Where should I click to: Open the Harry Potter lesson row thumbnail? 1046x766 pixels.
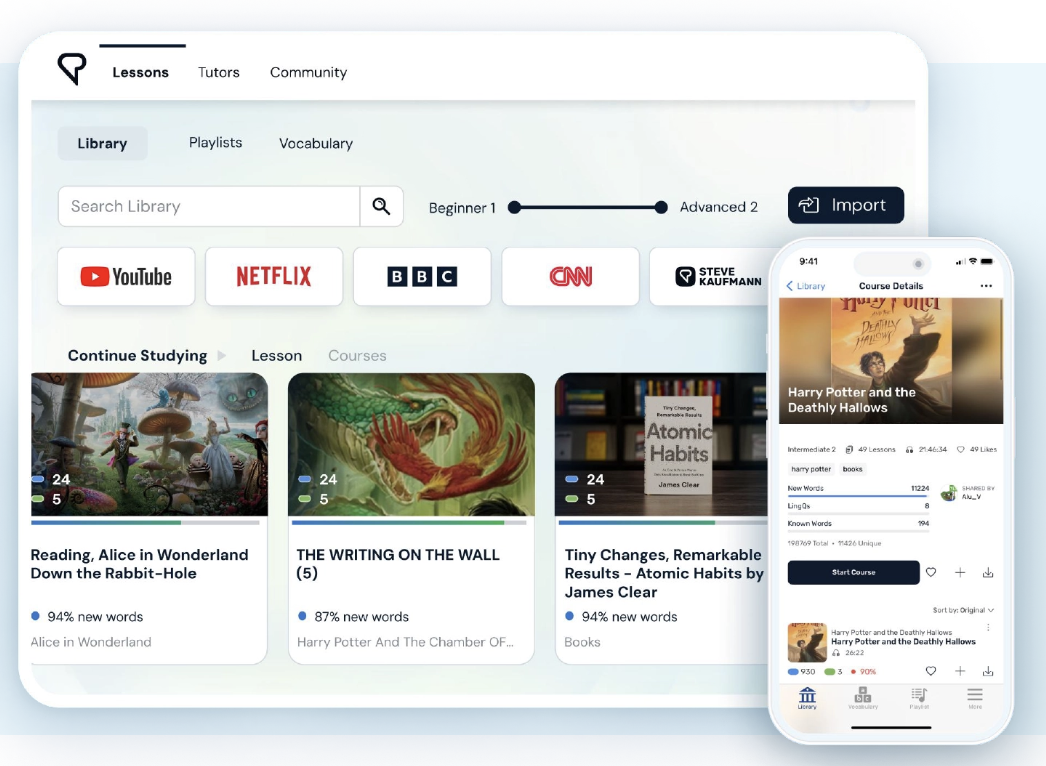click(807, 643)
